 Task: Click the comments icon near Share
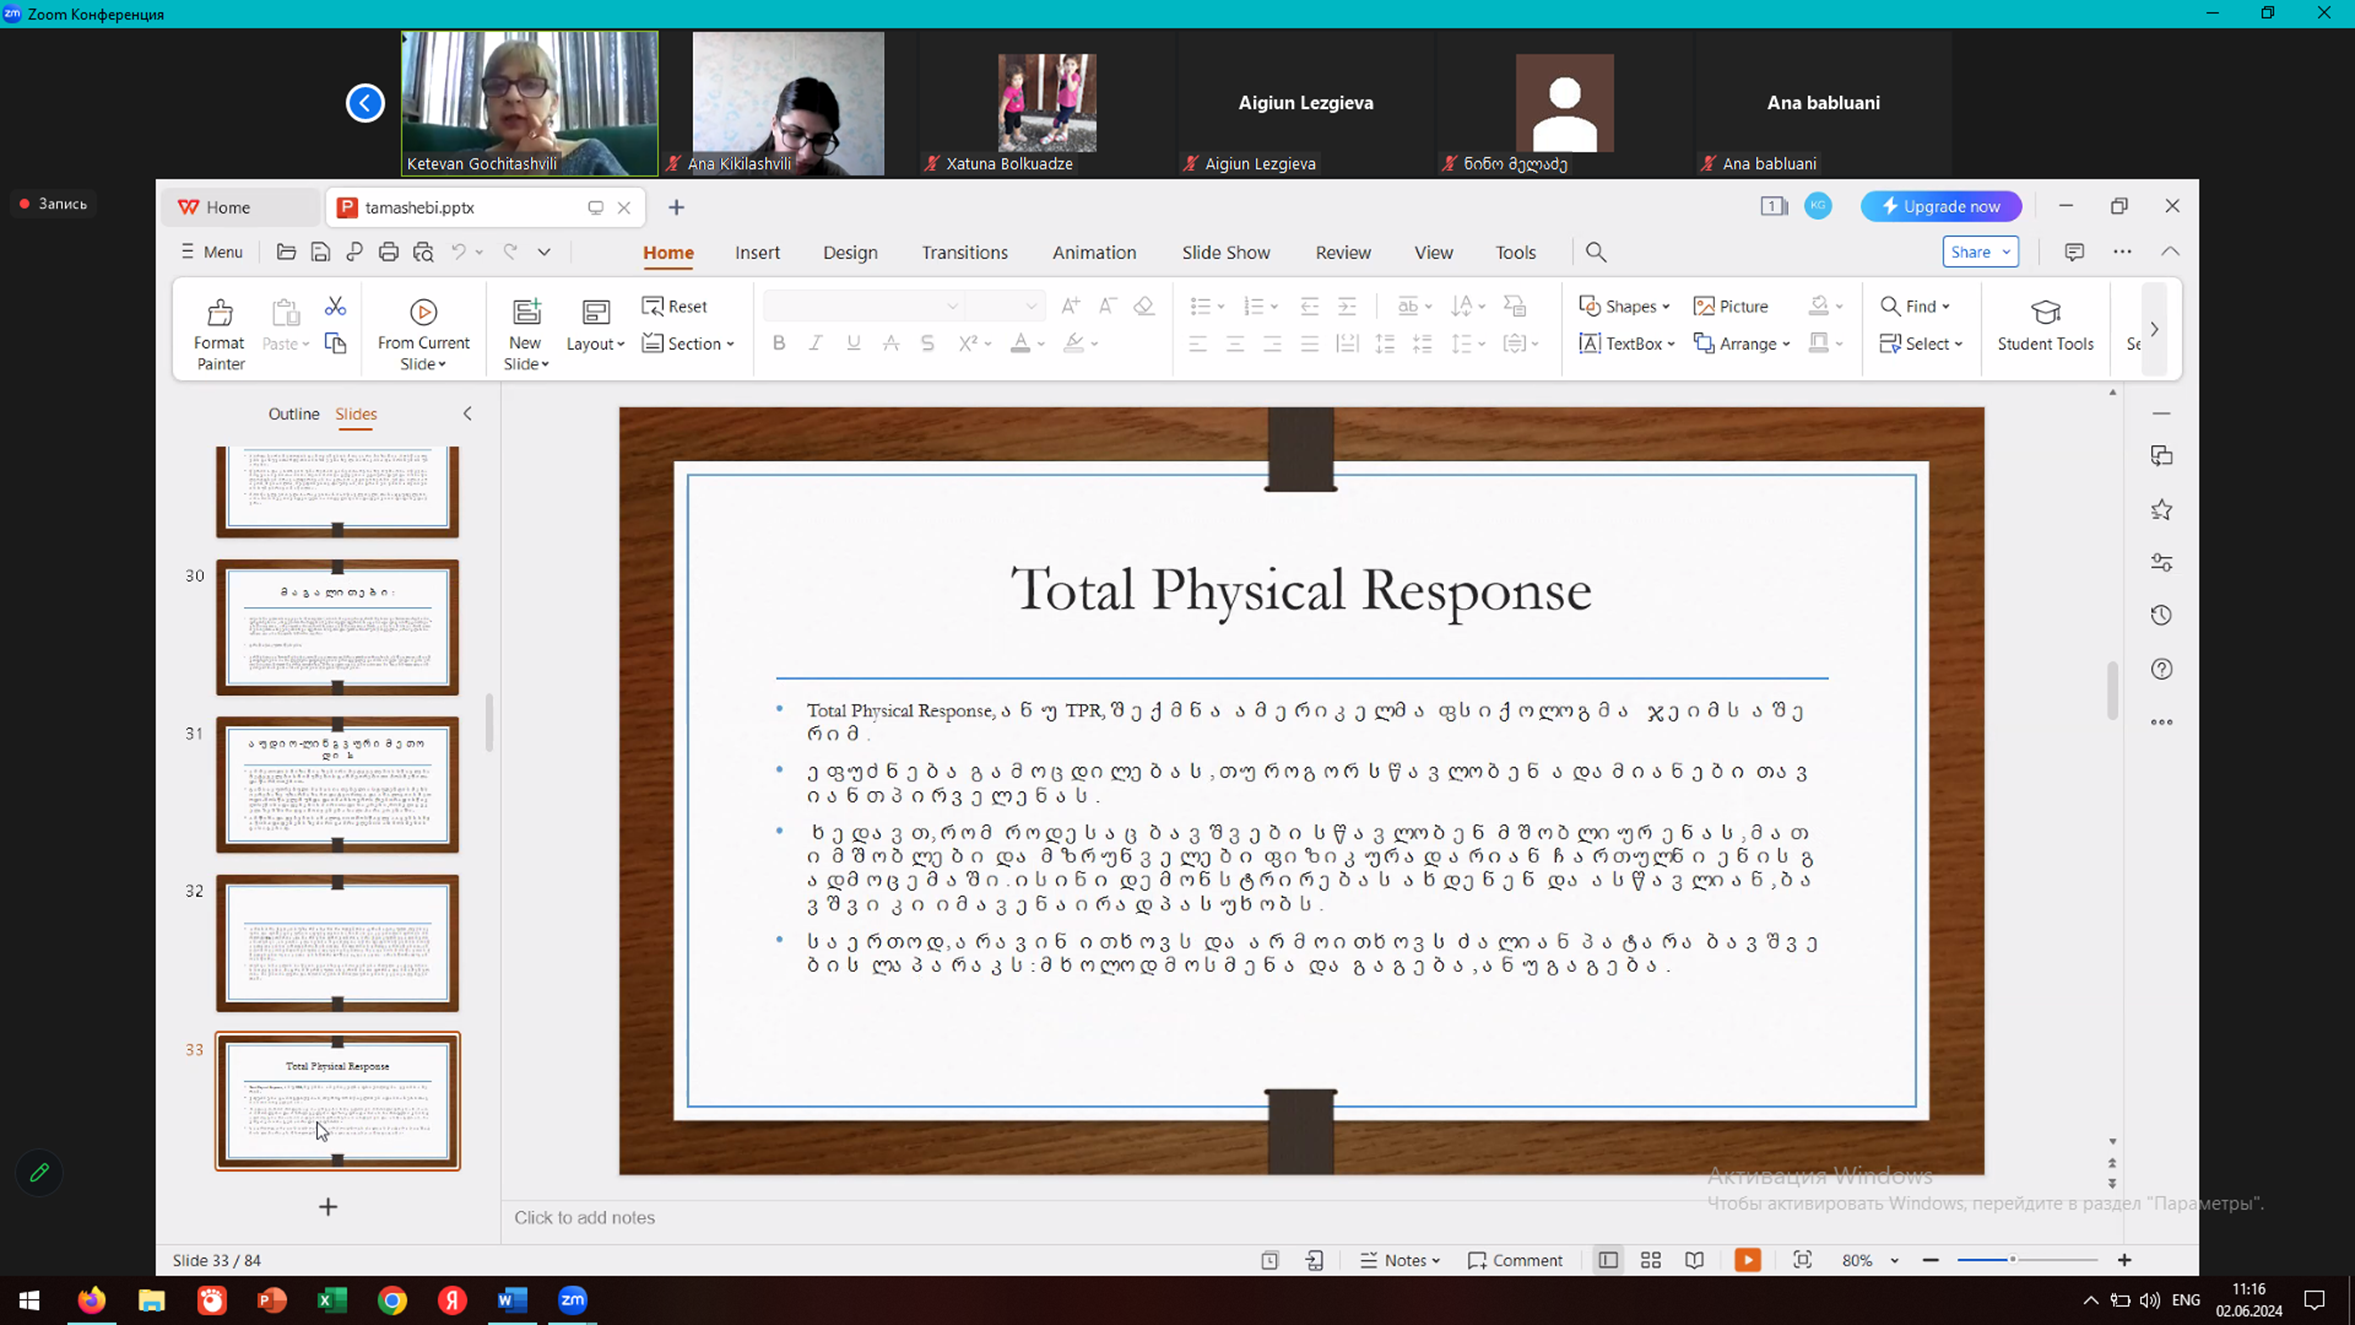pos(2074,252)
